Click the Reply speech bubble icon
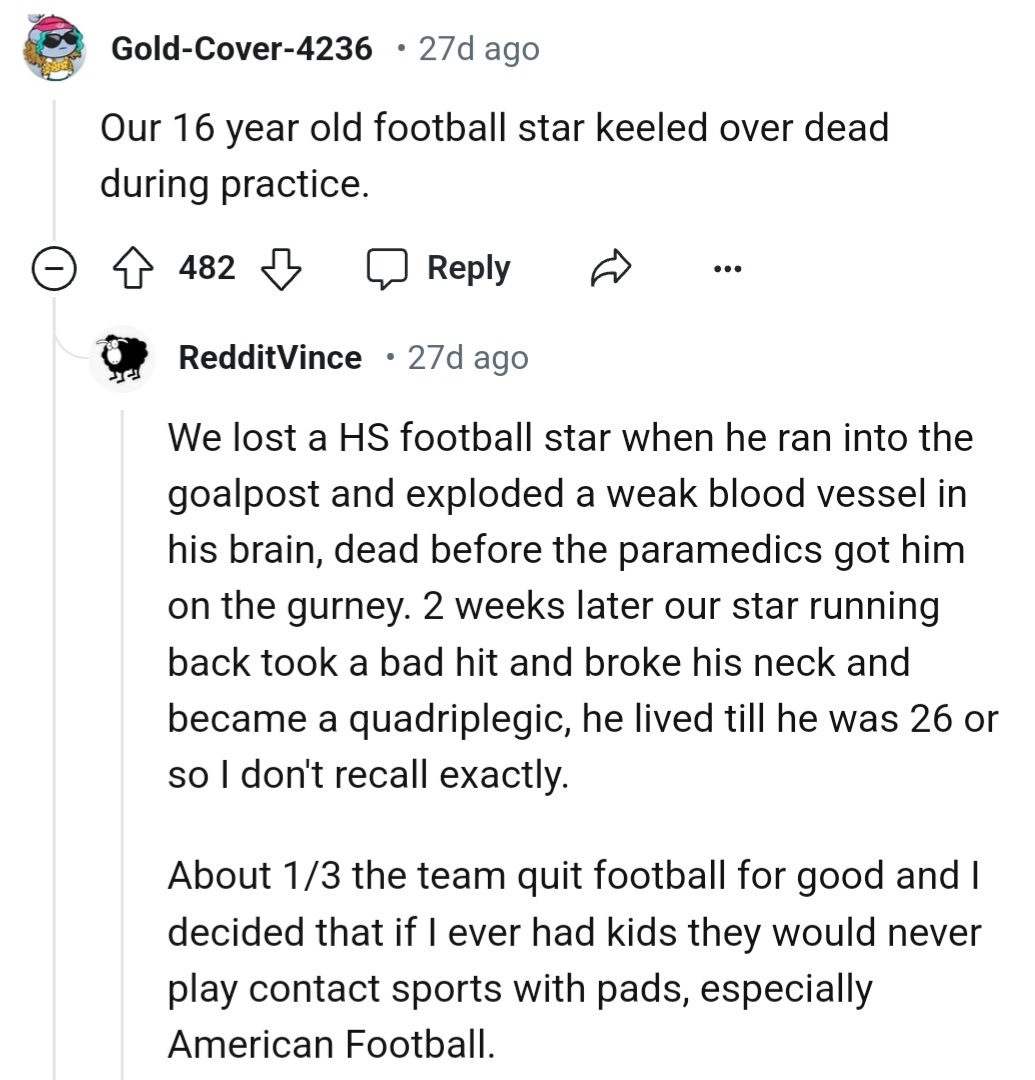This screenshot has width=1035, height=1080. tap(392, 266)
